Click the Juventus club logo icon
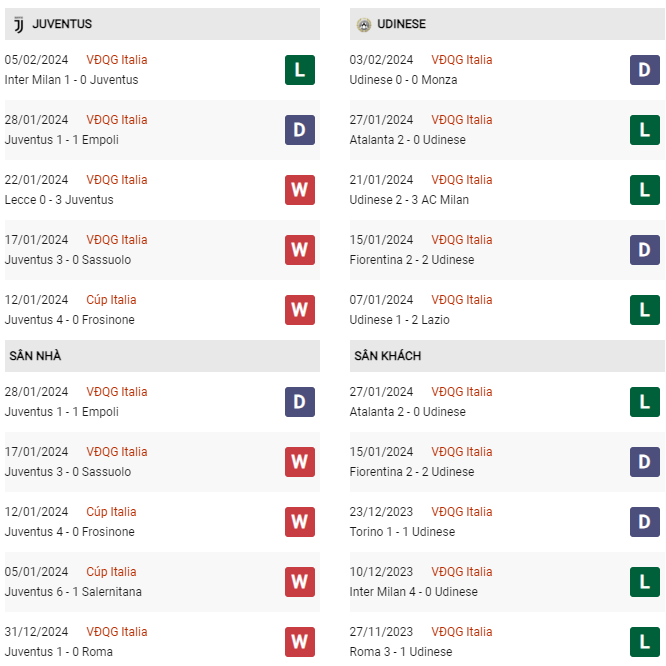This screenshot has height=666, width=666. click(19, 25)
